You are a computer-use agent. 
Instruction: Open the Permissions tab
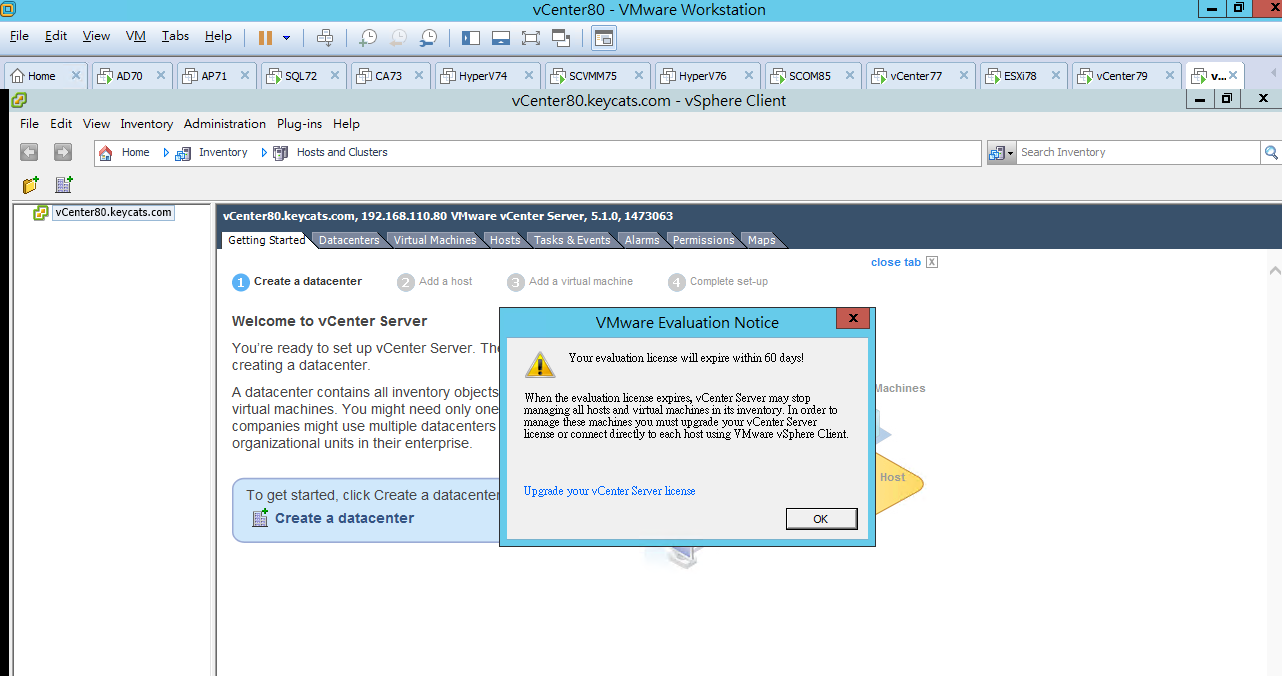click(x=703, y=240)
